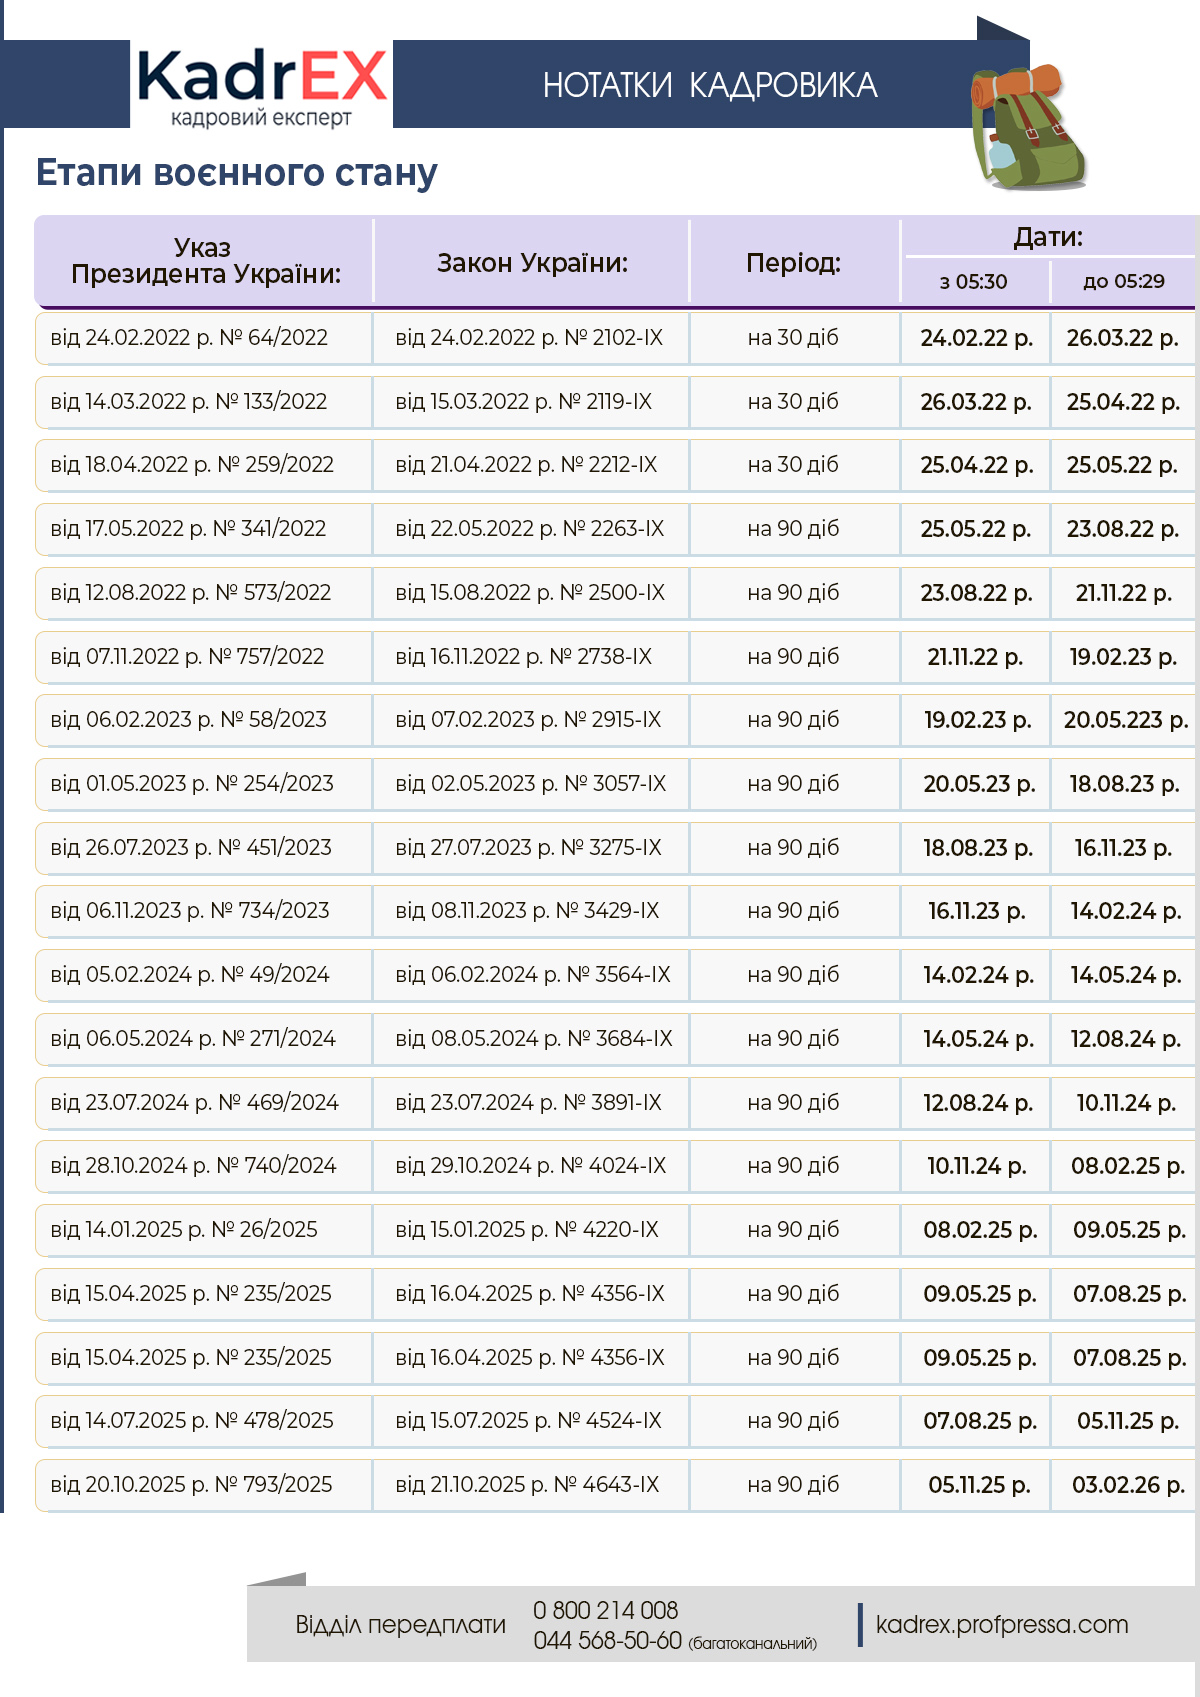Select decree cell № 64/2022
The image size is (1200, 1697).
coord(189,338)
